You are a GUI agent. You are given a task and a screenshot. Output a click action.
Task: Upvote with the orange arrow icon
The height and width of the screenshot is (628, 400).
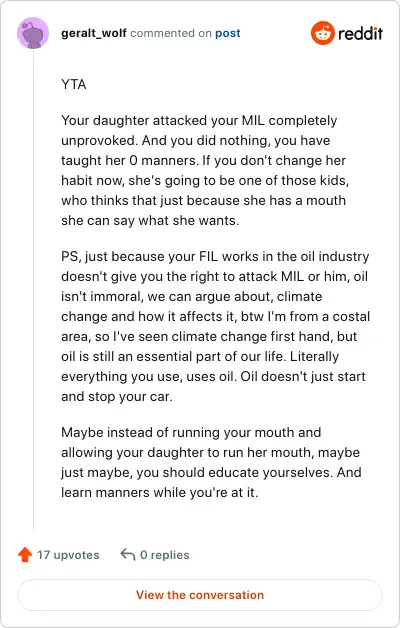(x=25, y=555)
